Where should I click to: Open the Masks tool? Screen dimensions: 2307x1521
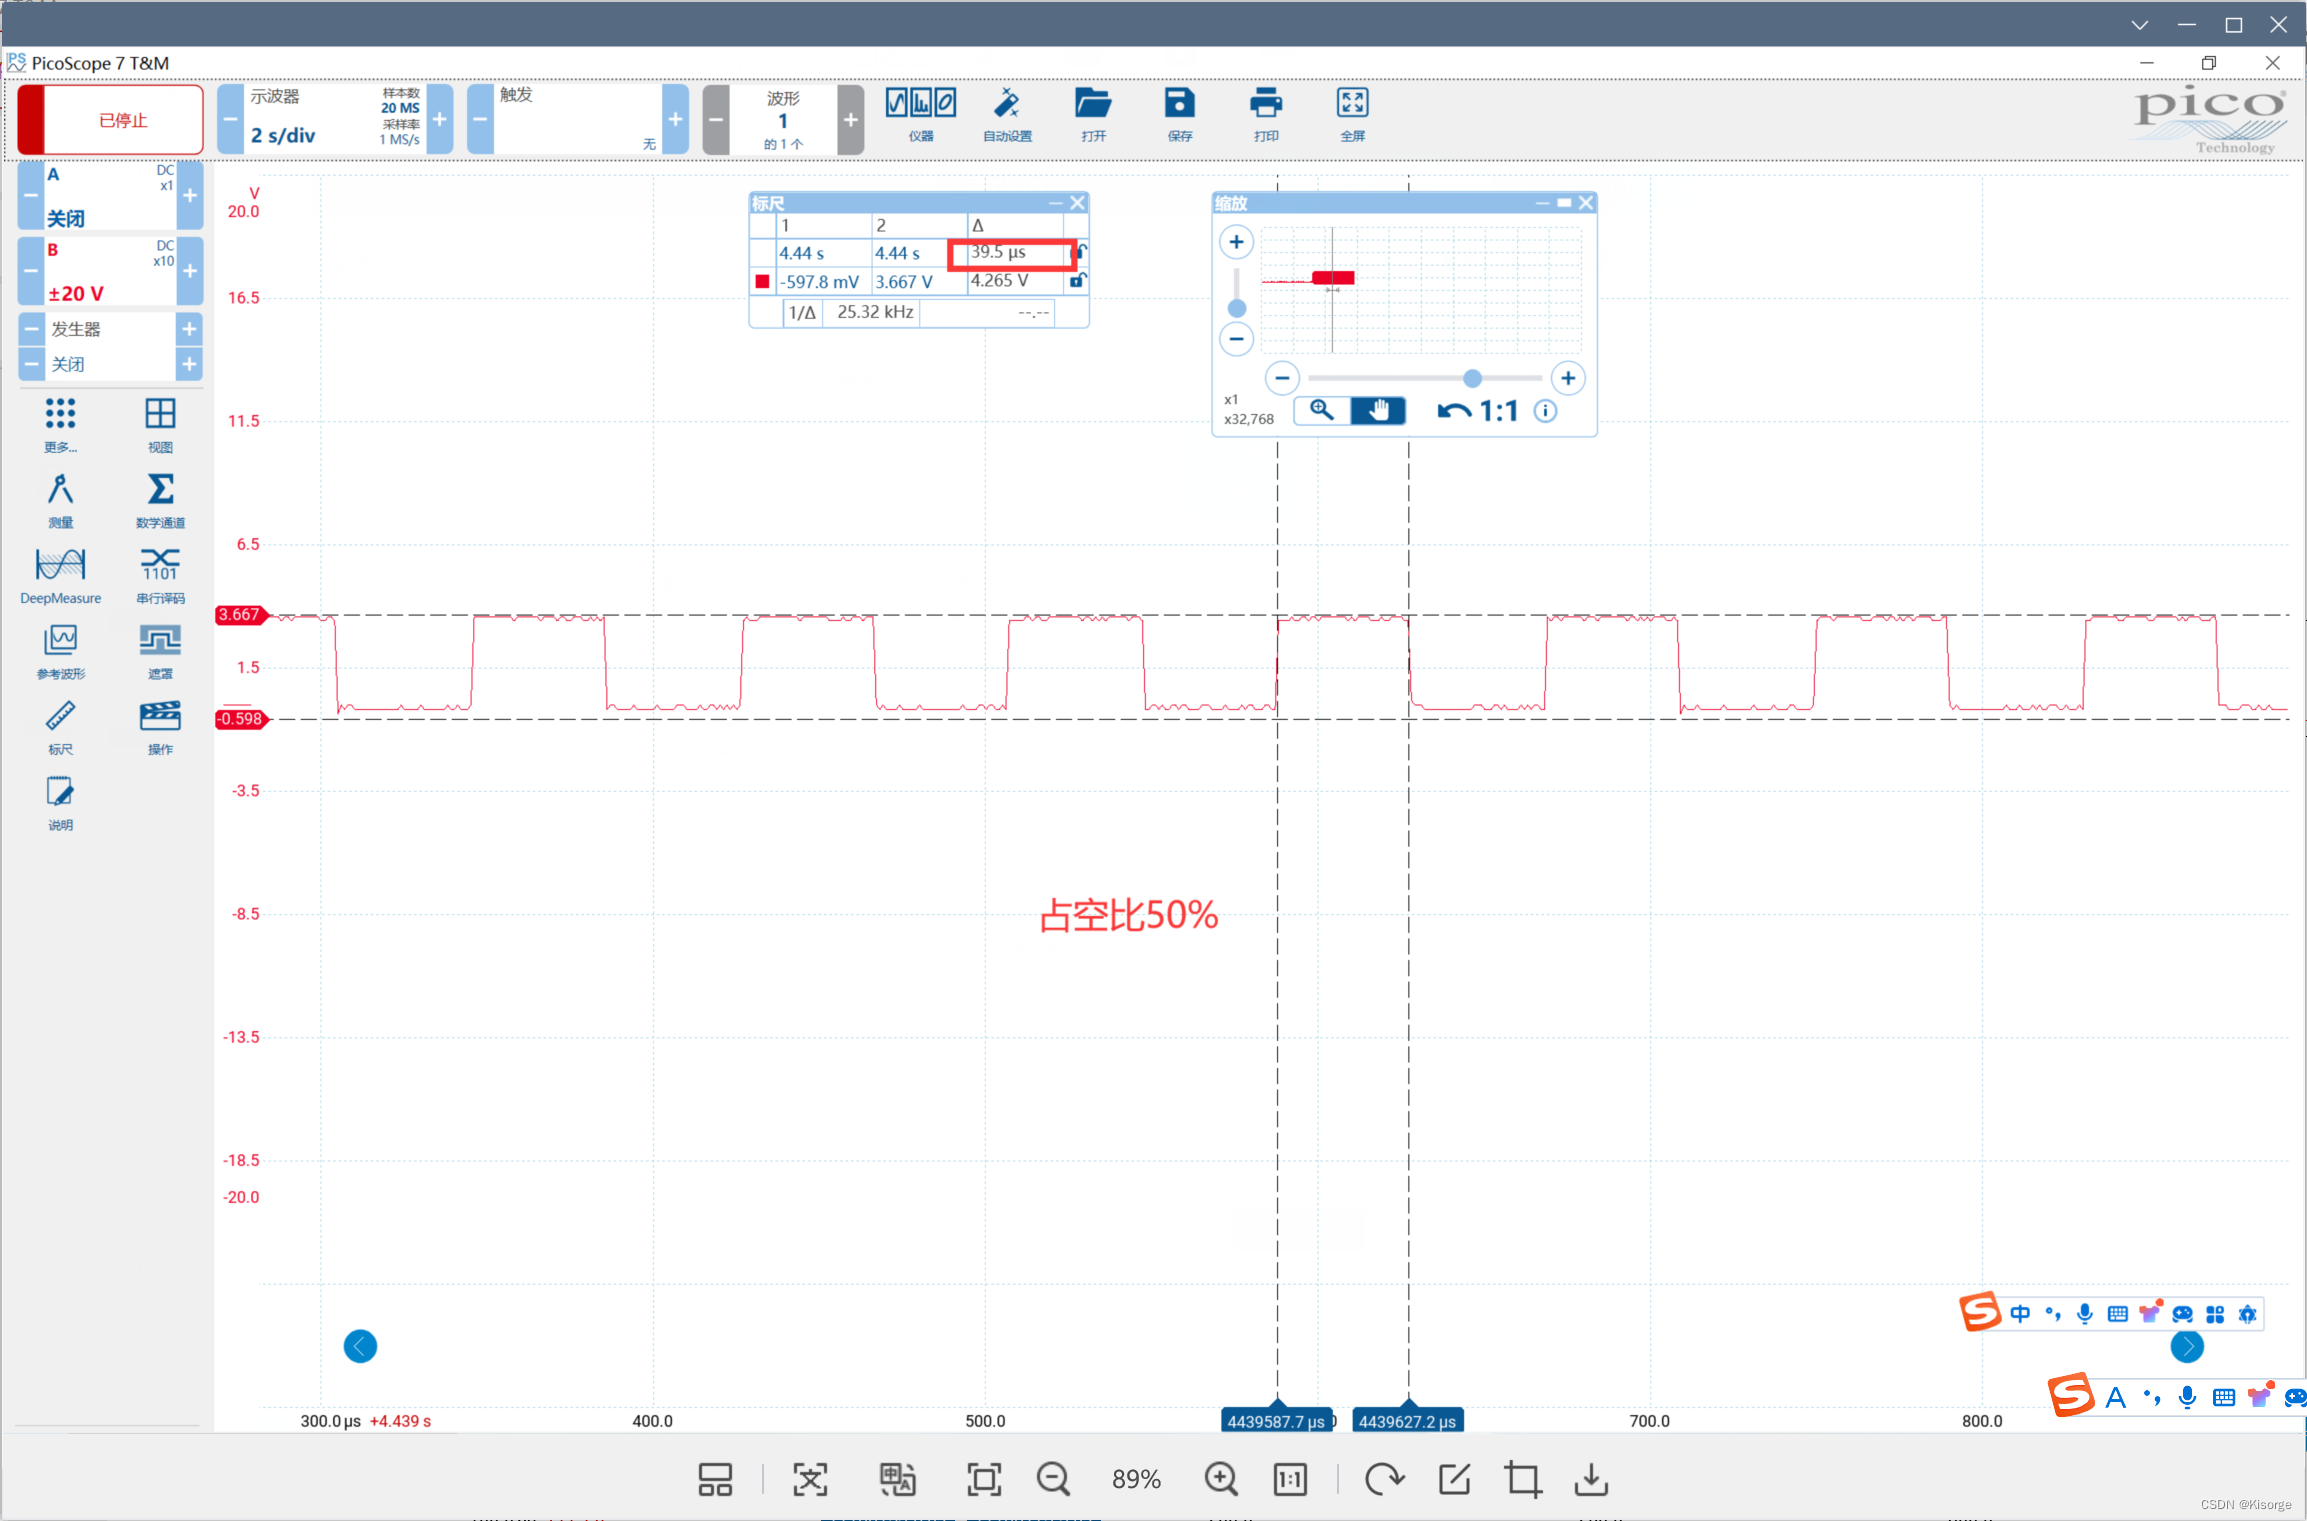(x=160, y=652)
